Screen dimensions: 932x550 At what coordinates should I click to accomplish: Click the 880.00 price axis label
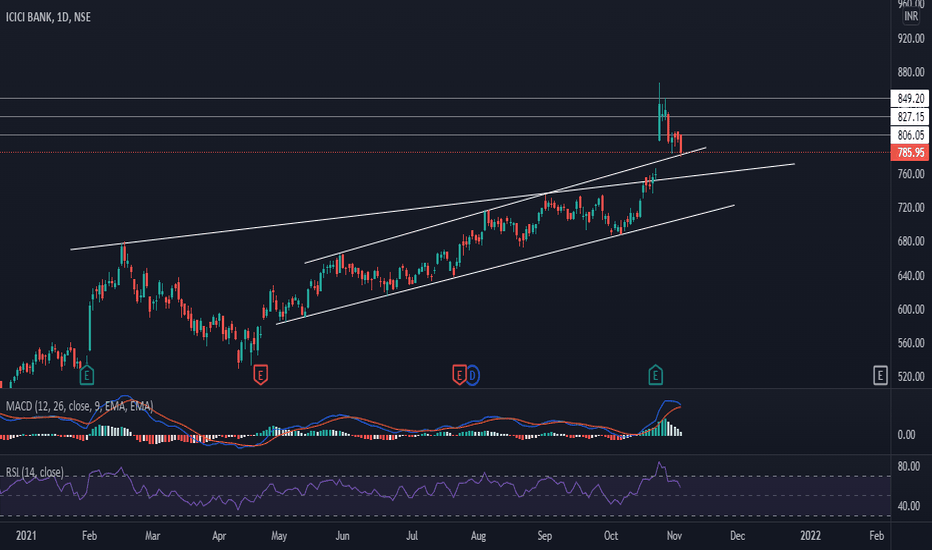tap(911, 73)
